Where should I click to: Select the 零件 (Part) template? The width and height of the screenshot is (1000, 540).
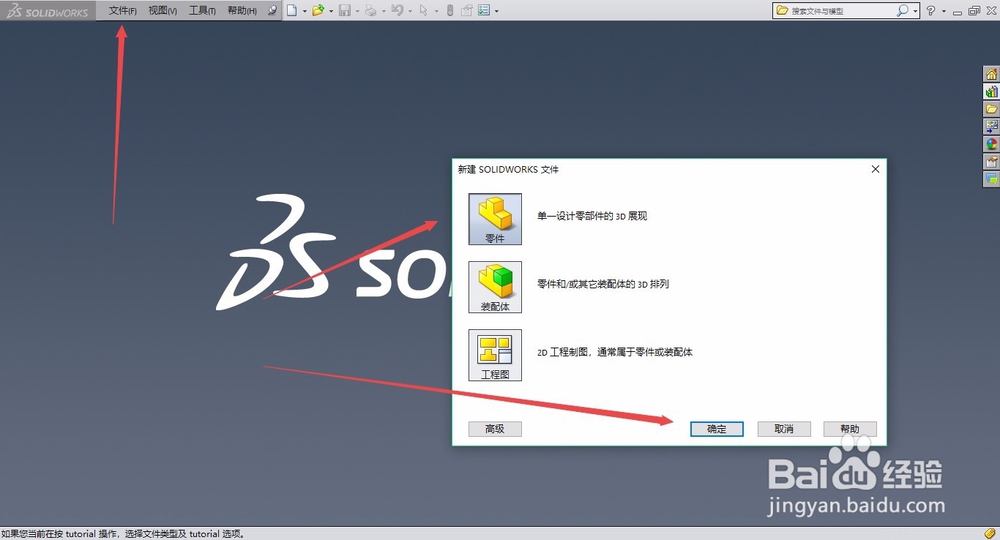[x=495, y=219]
